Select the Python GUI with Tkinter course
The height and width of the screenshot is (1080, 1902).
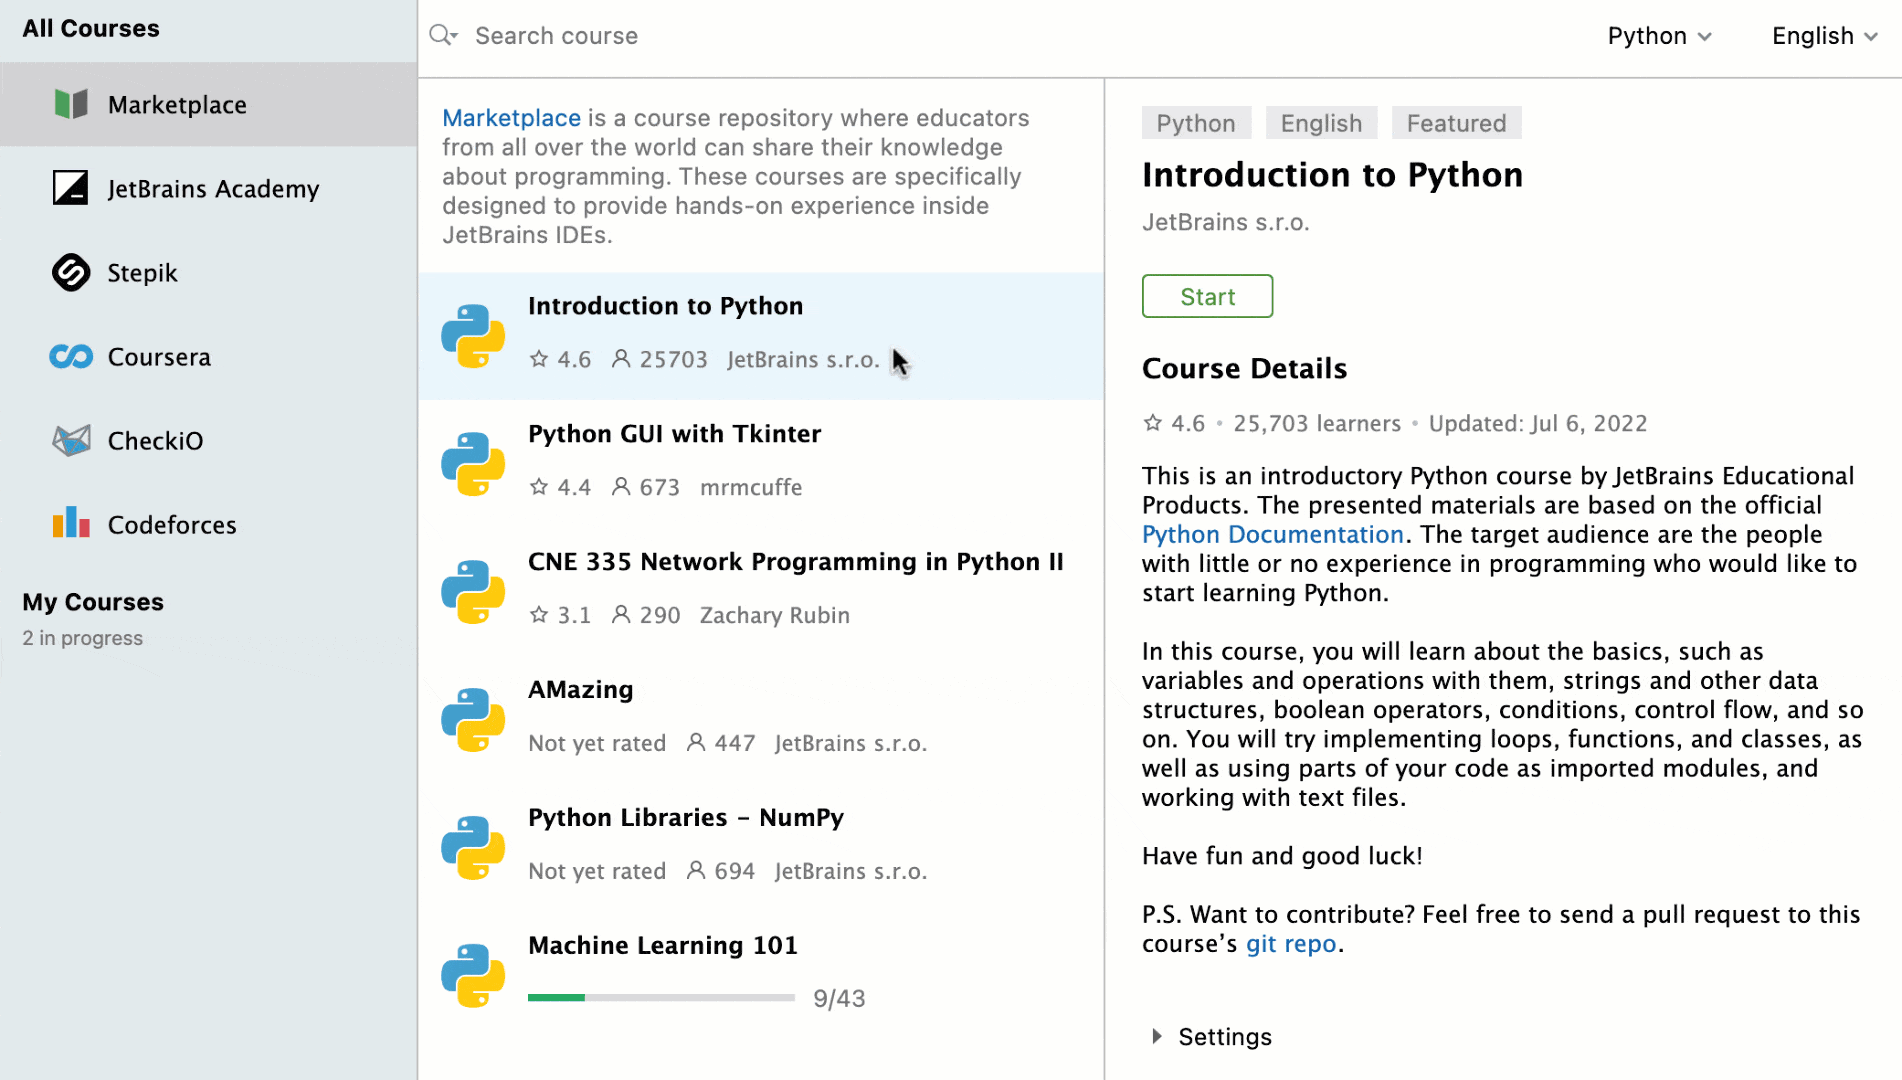tap(674, 434)
